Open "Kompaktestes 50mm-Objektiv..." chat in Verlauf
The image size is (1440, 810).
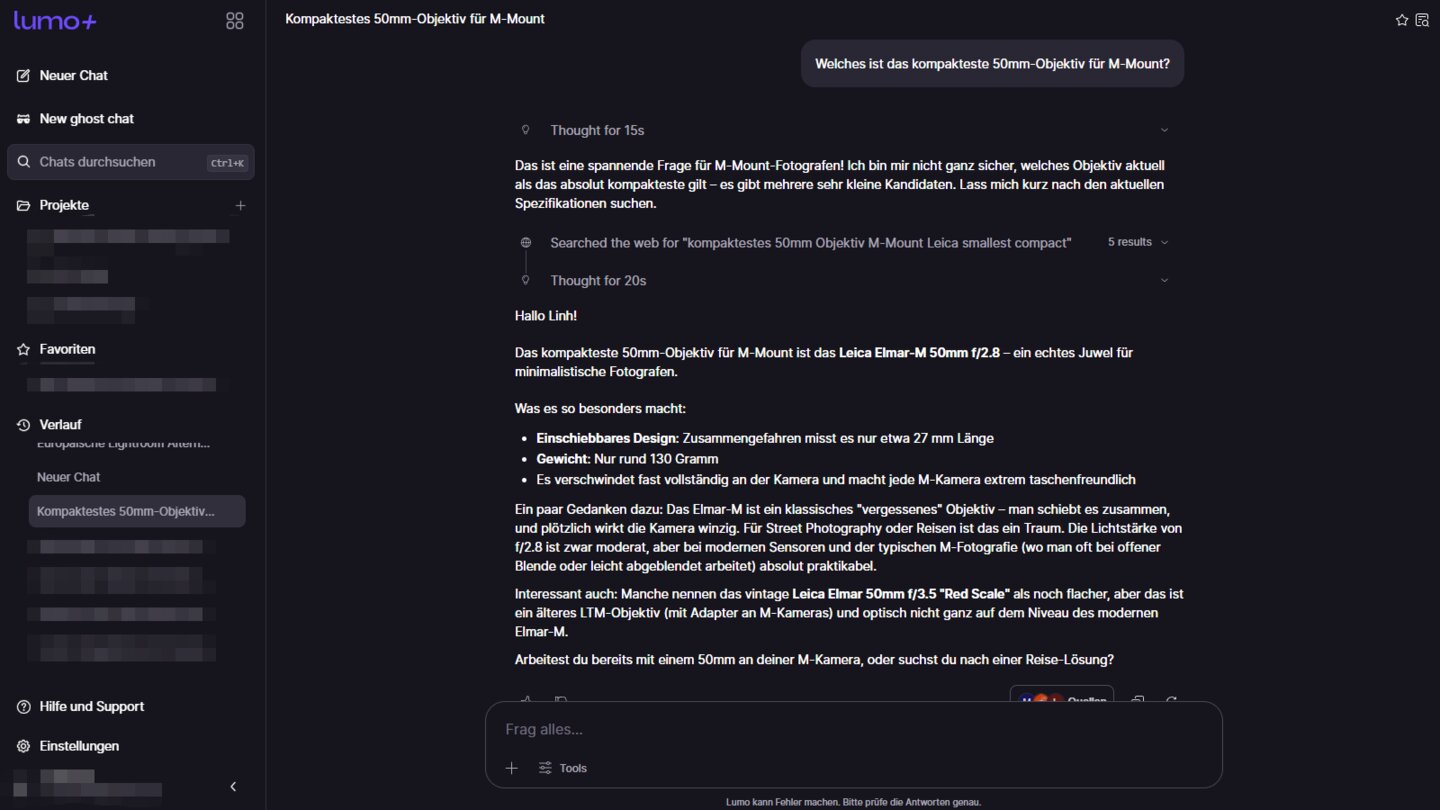(137, 511)
